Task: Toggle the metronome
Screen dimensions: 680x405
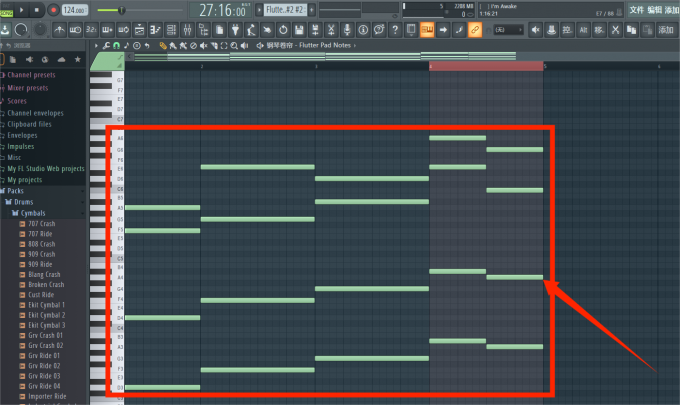Action: [59, 30]
